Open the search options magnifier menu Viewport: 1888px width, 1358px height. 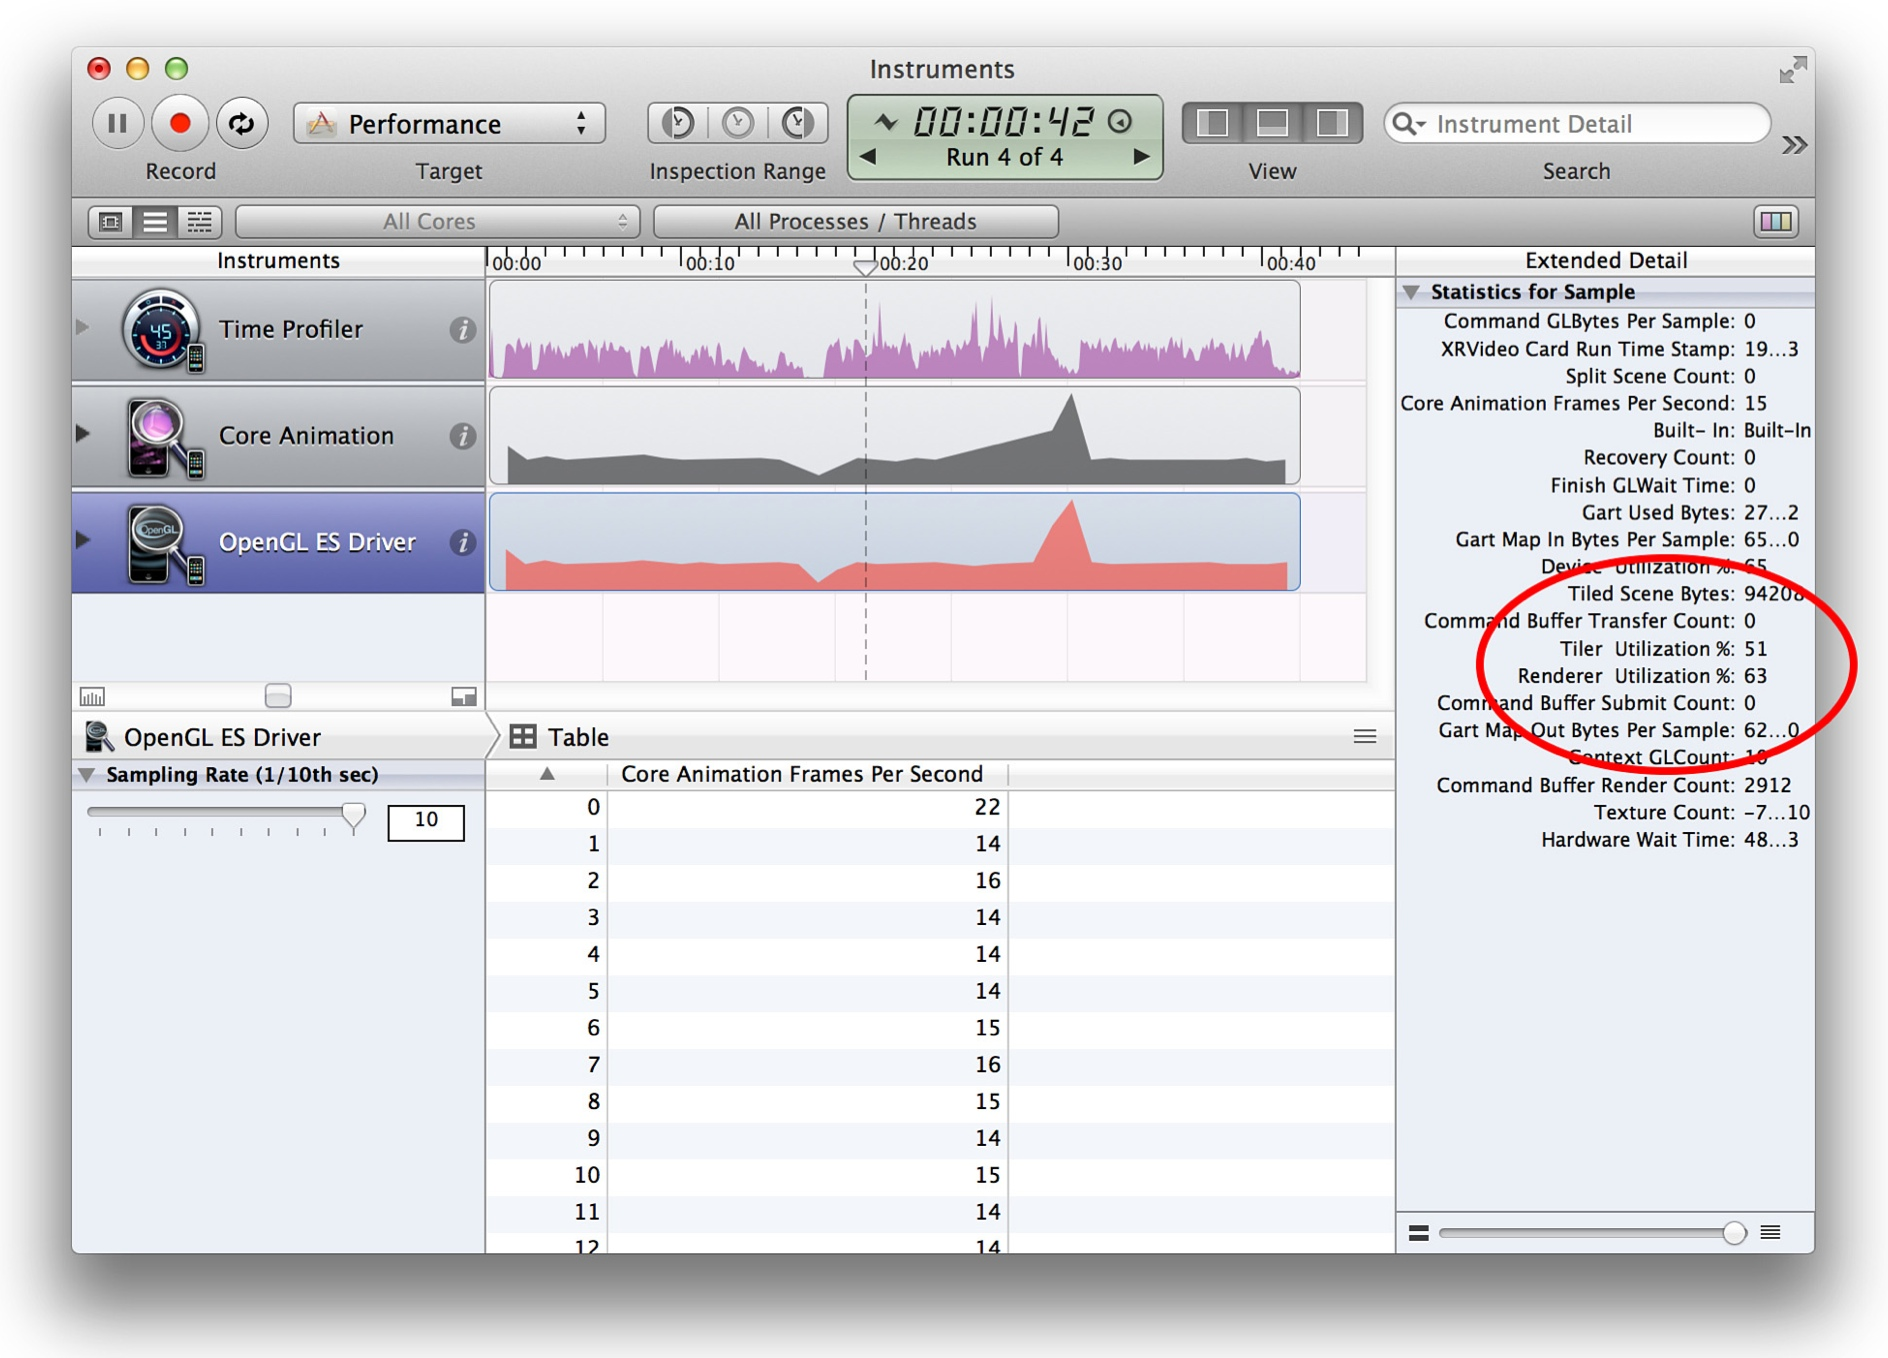point(1408,124)
